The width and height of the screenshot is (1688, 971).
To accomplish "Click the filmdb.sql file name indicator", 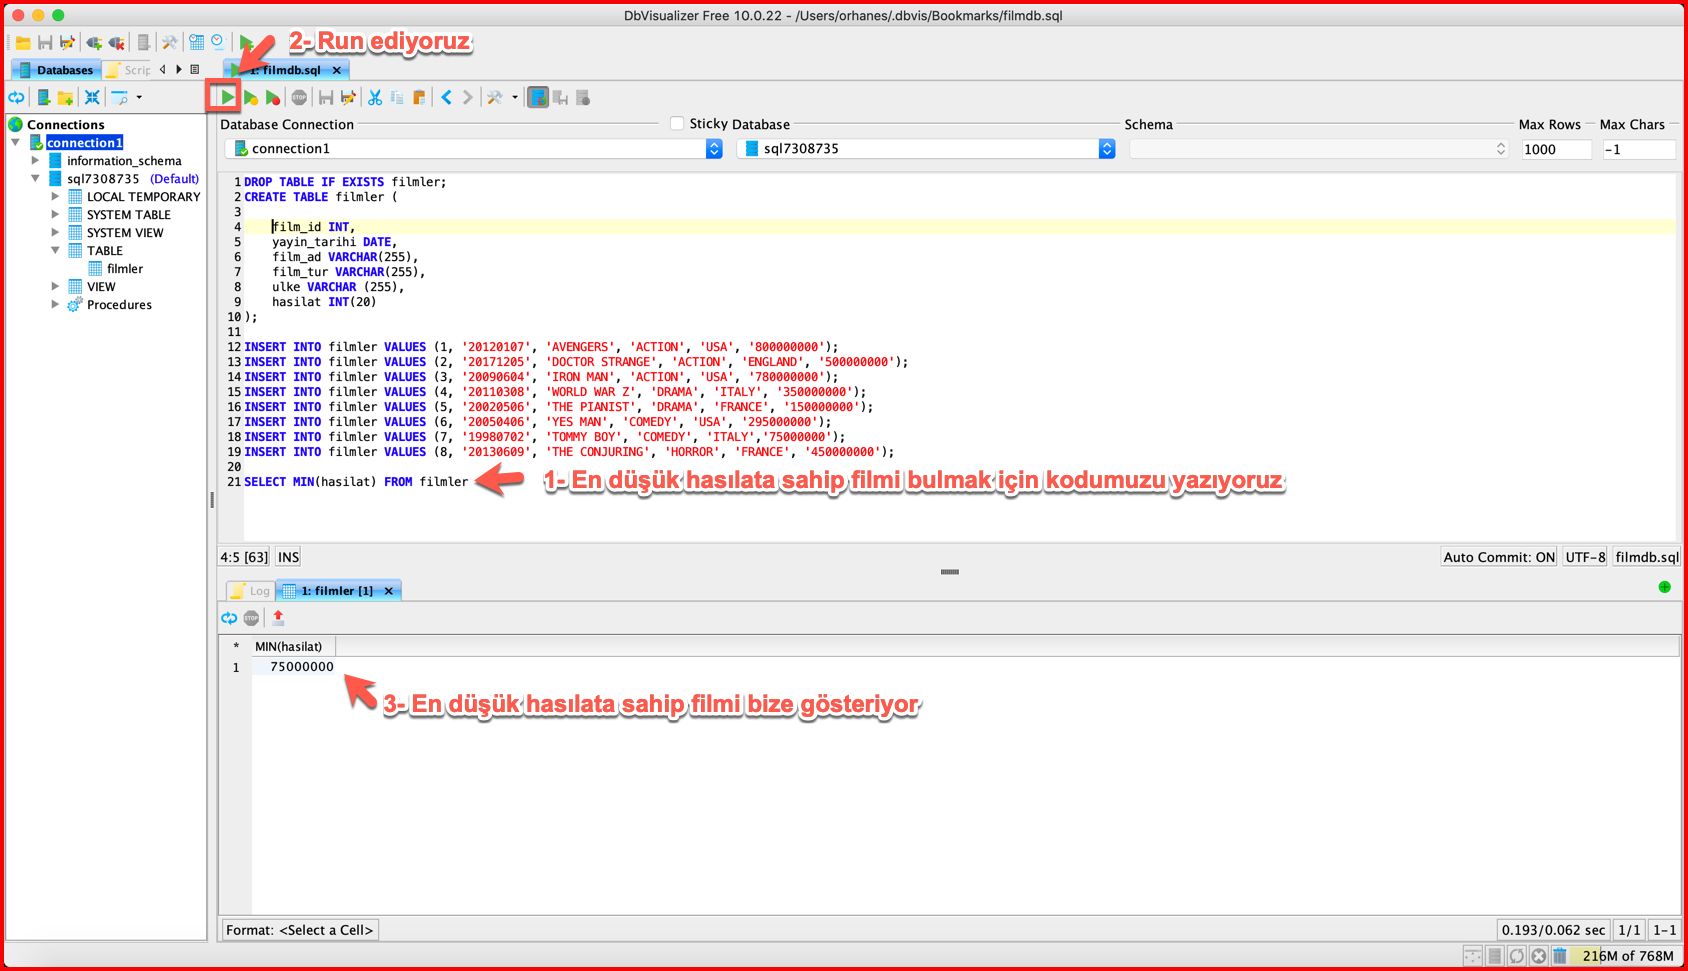I will click(1647, 557).
